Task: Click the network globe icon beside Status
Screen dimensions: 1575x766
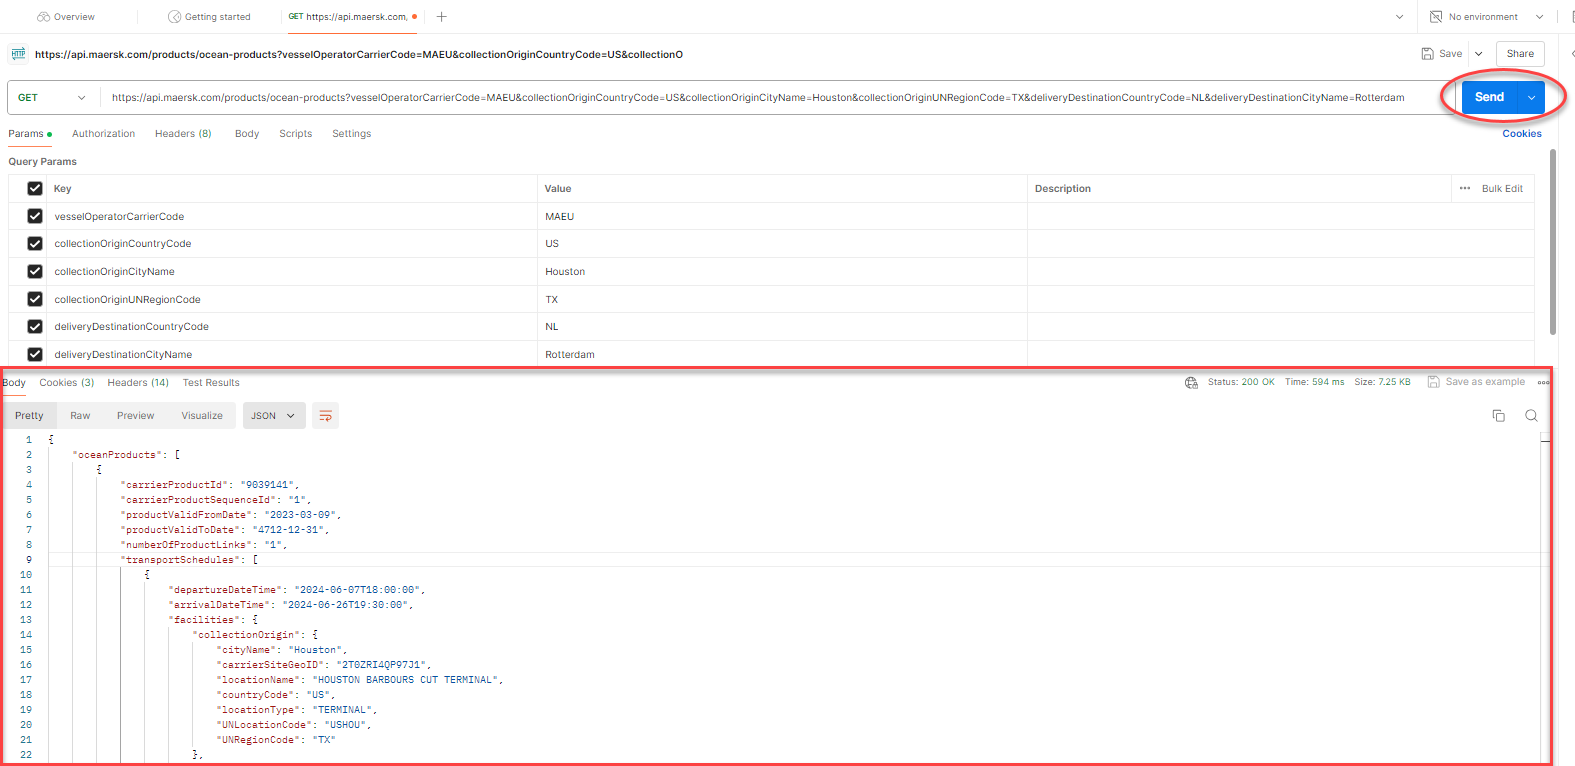Action: 1191,382
